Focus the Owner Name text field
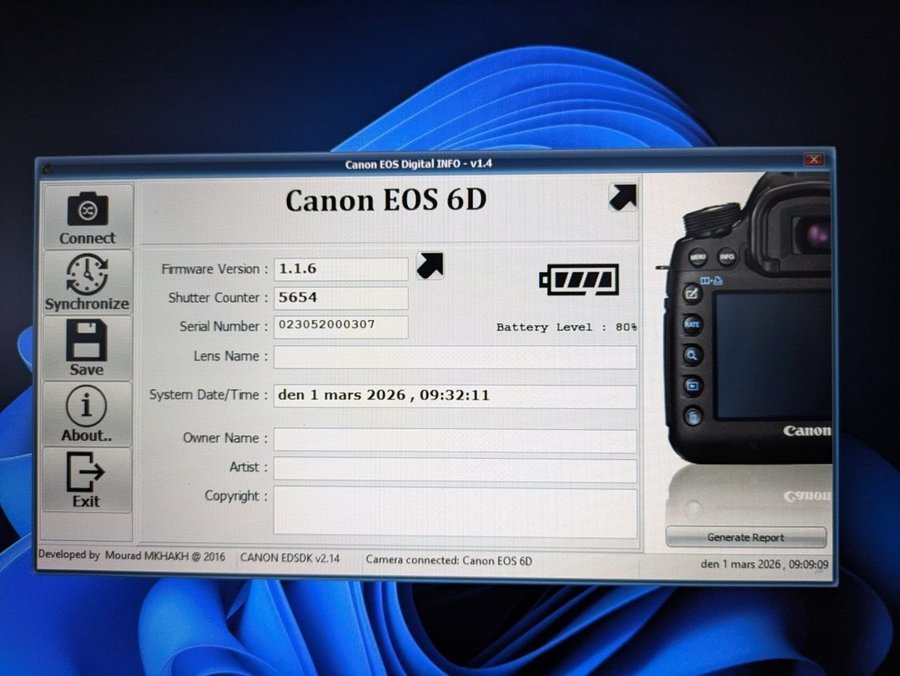The image size is (900, 676). pyautogui.click(x=455, y=440)
